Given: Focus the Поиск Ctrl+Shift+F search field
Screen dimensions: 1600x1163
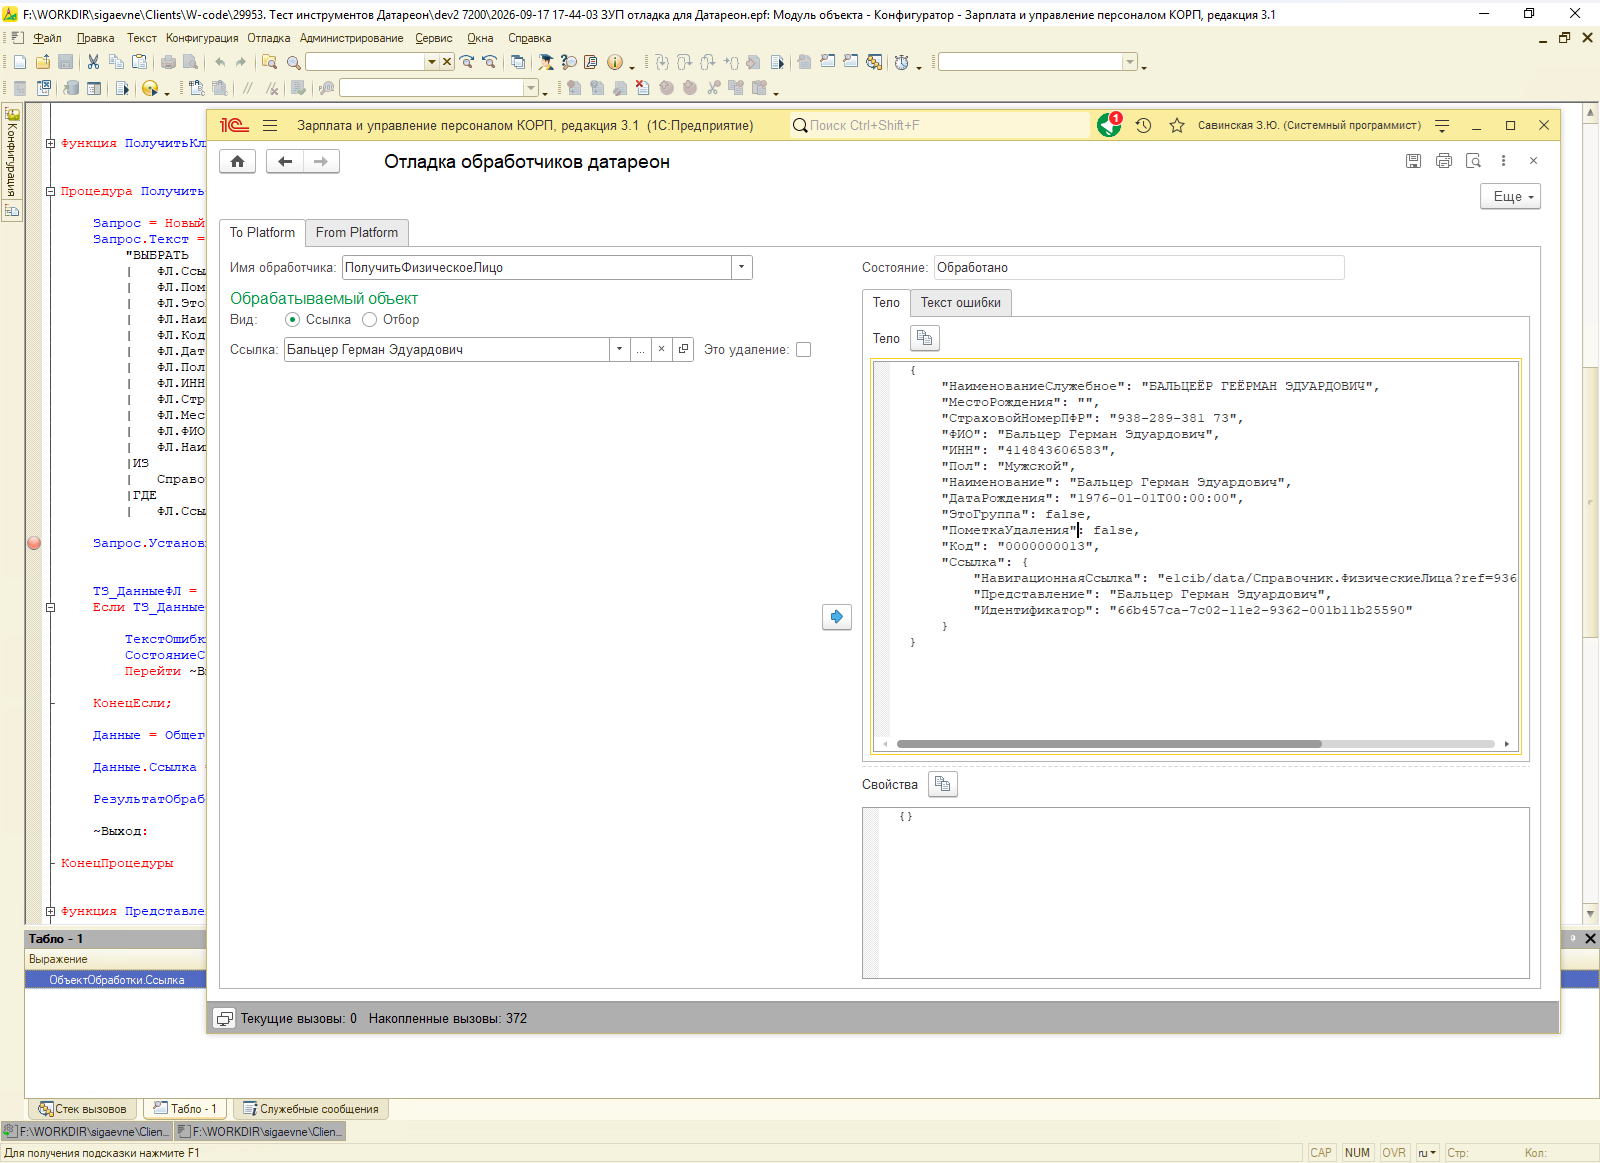Looking at the screenshot, I should point(939,125).
